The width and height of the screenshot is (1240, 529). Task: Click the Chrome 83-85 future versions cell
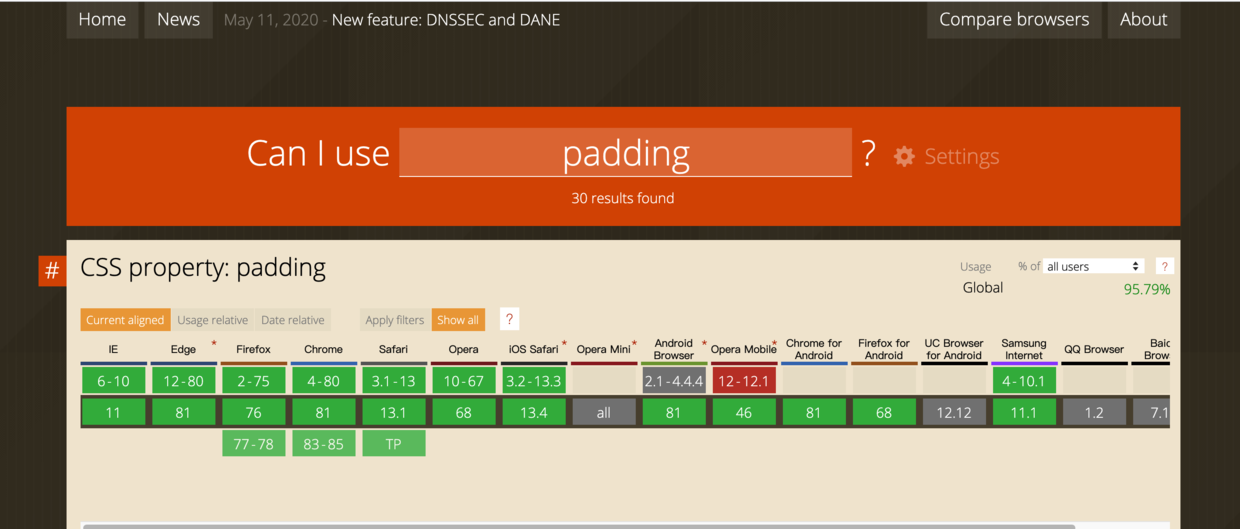(x=323, y=443)
